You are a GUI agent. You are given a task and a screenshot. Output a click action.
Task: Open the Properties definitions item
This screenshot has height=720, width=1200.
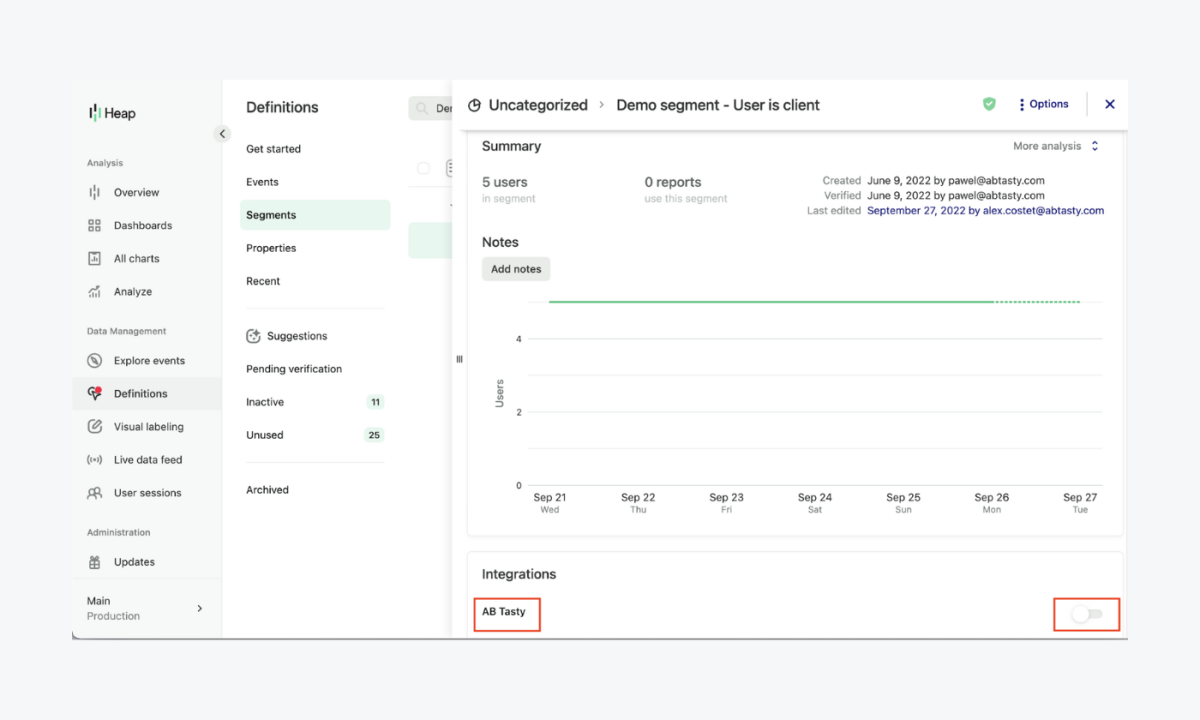point(272,248)
